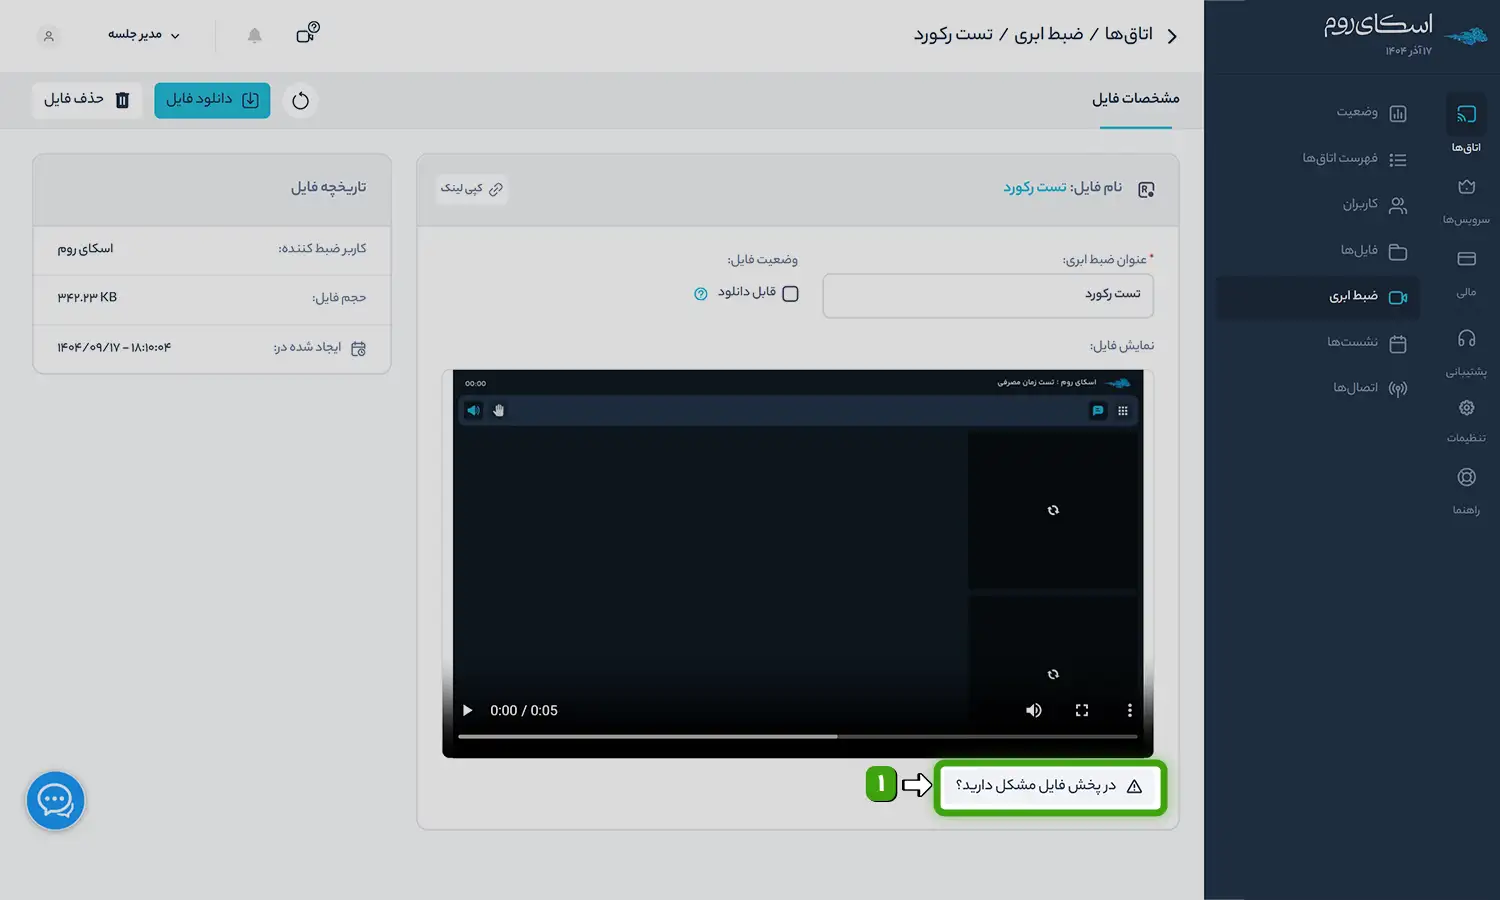
Task: Open the live chat support bubble
Action: [x=55, y=800]
